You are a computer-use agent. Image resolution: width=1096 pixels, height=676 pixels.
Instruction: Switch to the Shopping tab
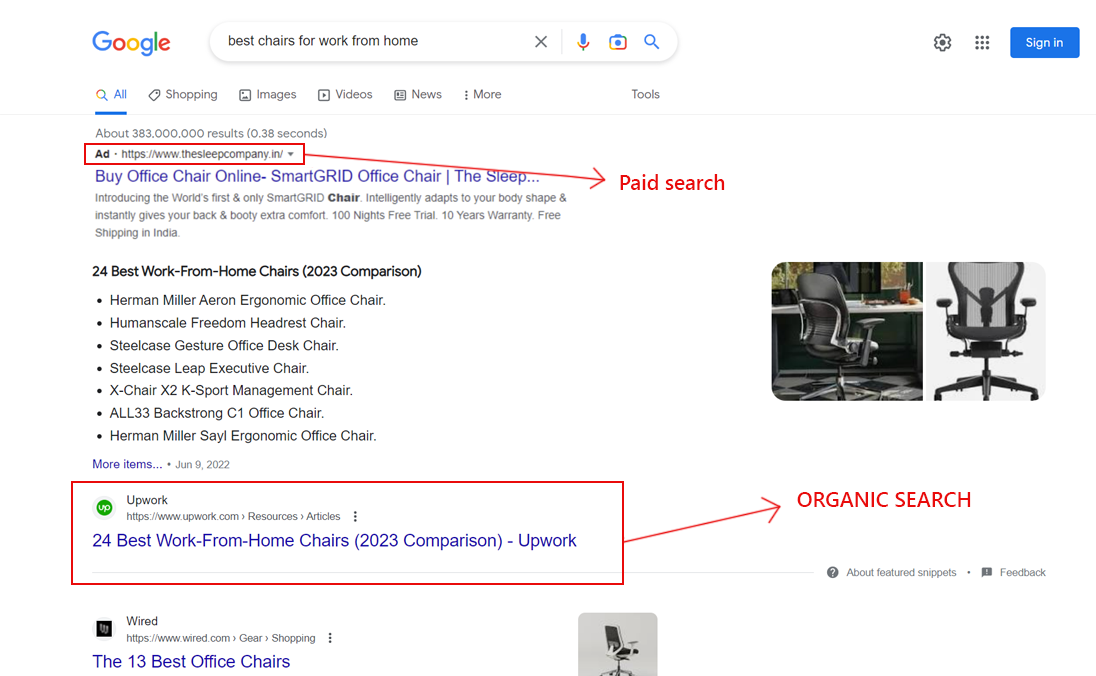(x=183, y=94)
